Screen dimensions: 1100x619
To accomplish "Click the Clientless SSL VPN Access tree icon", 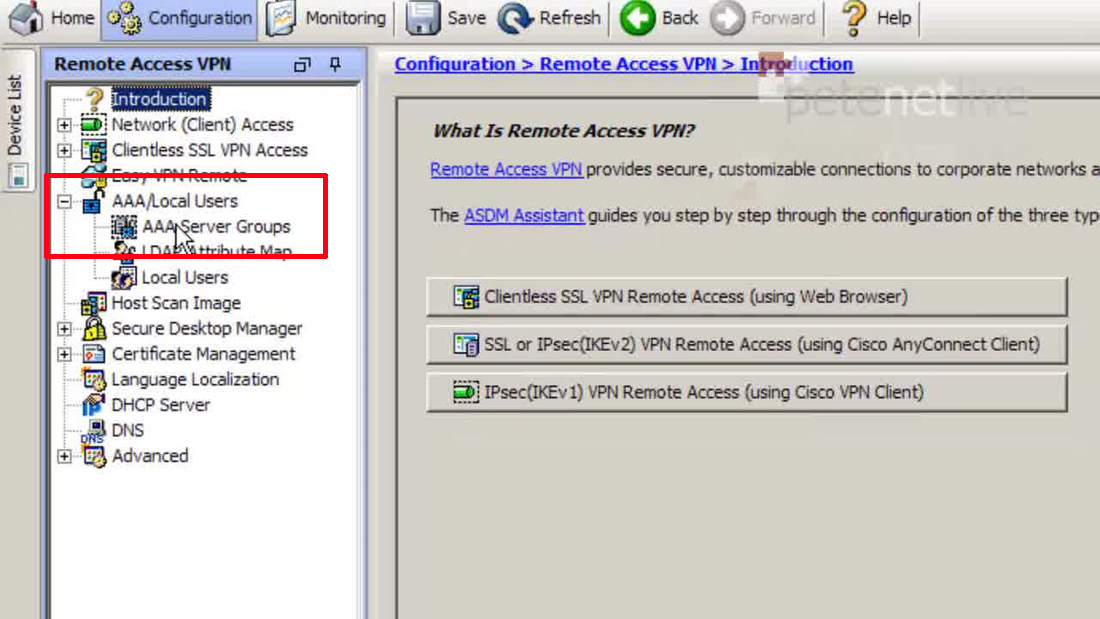I will (x=93, y=150).
